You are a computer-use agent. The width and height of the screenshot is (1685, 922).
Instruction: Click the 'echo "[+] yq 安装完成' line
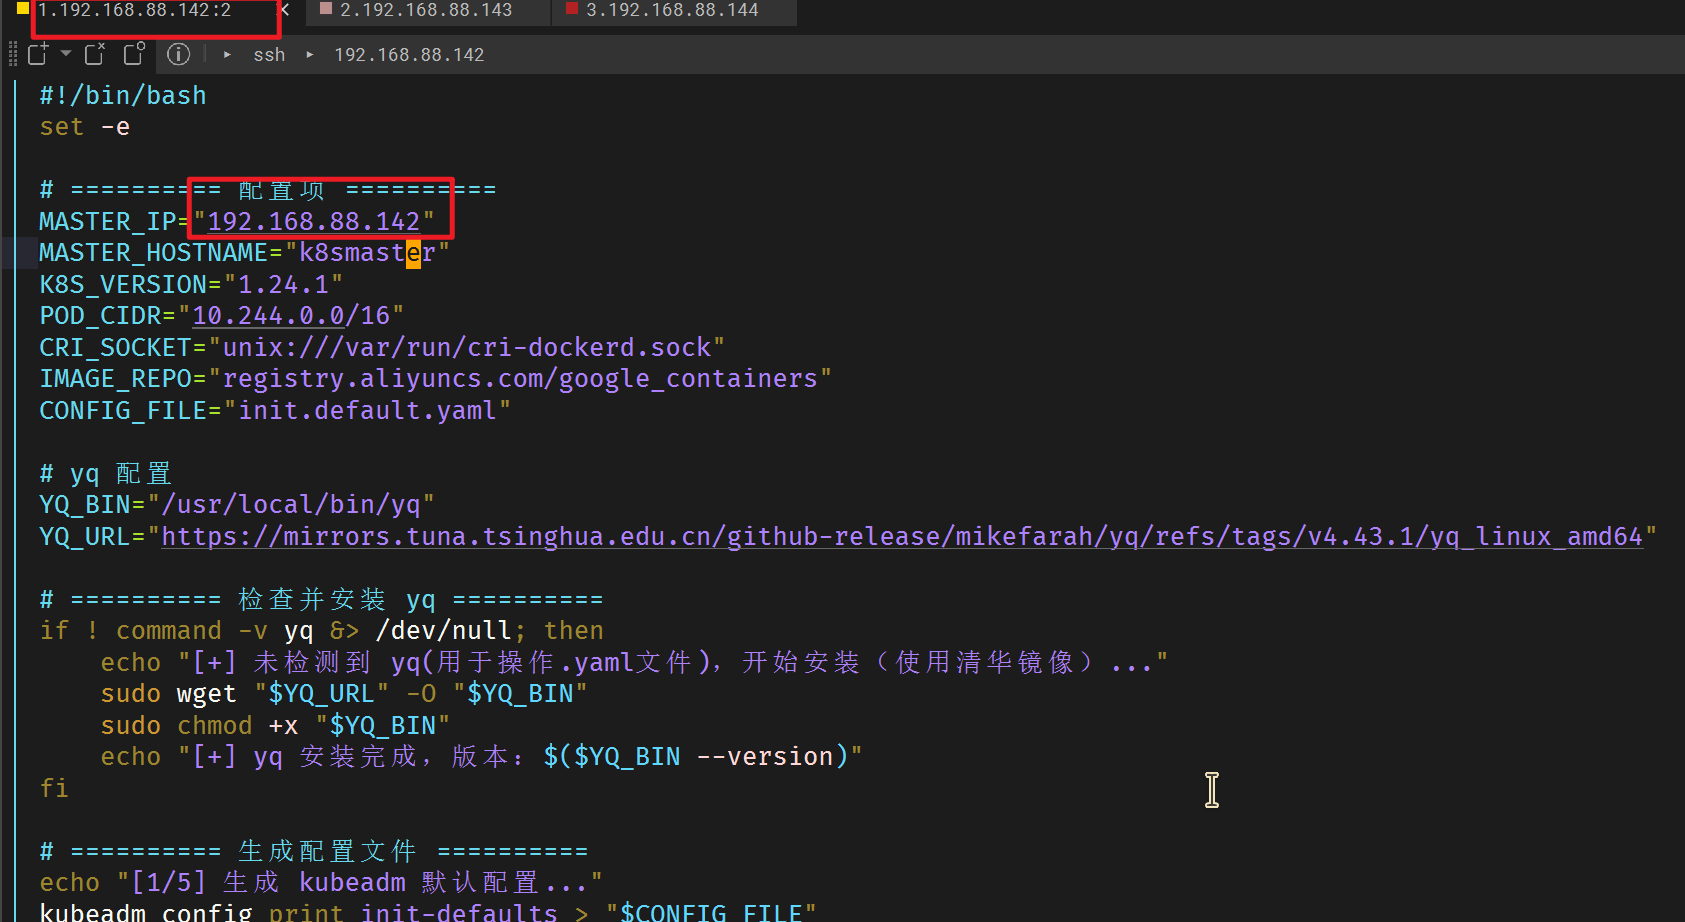coord(481,756)
